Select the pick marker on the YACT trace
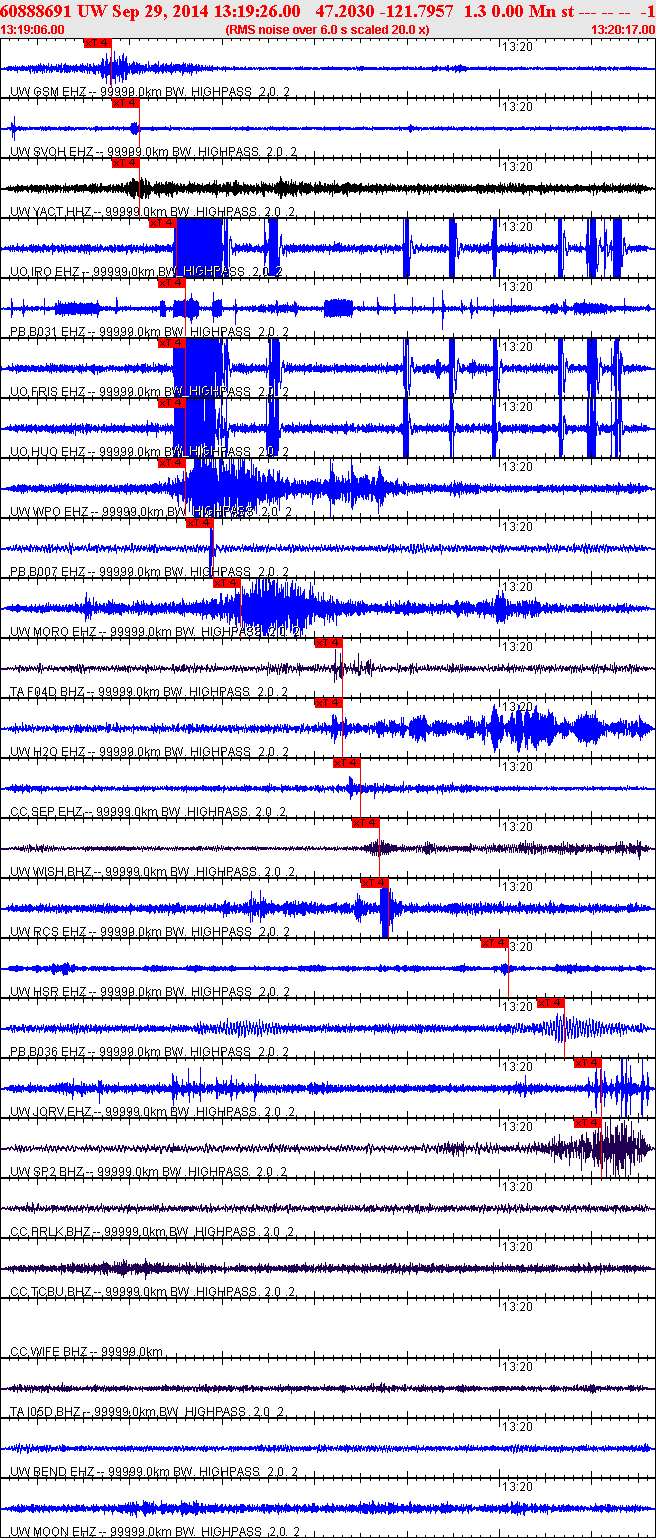 point(125,163)
